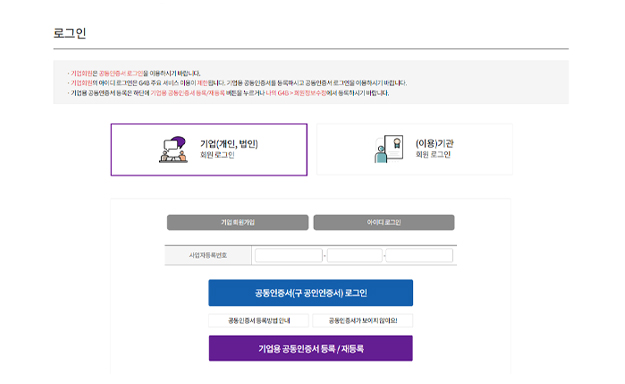
Task: Open 기업 회원가입 button
Action: (x=238, y=223)
